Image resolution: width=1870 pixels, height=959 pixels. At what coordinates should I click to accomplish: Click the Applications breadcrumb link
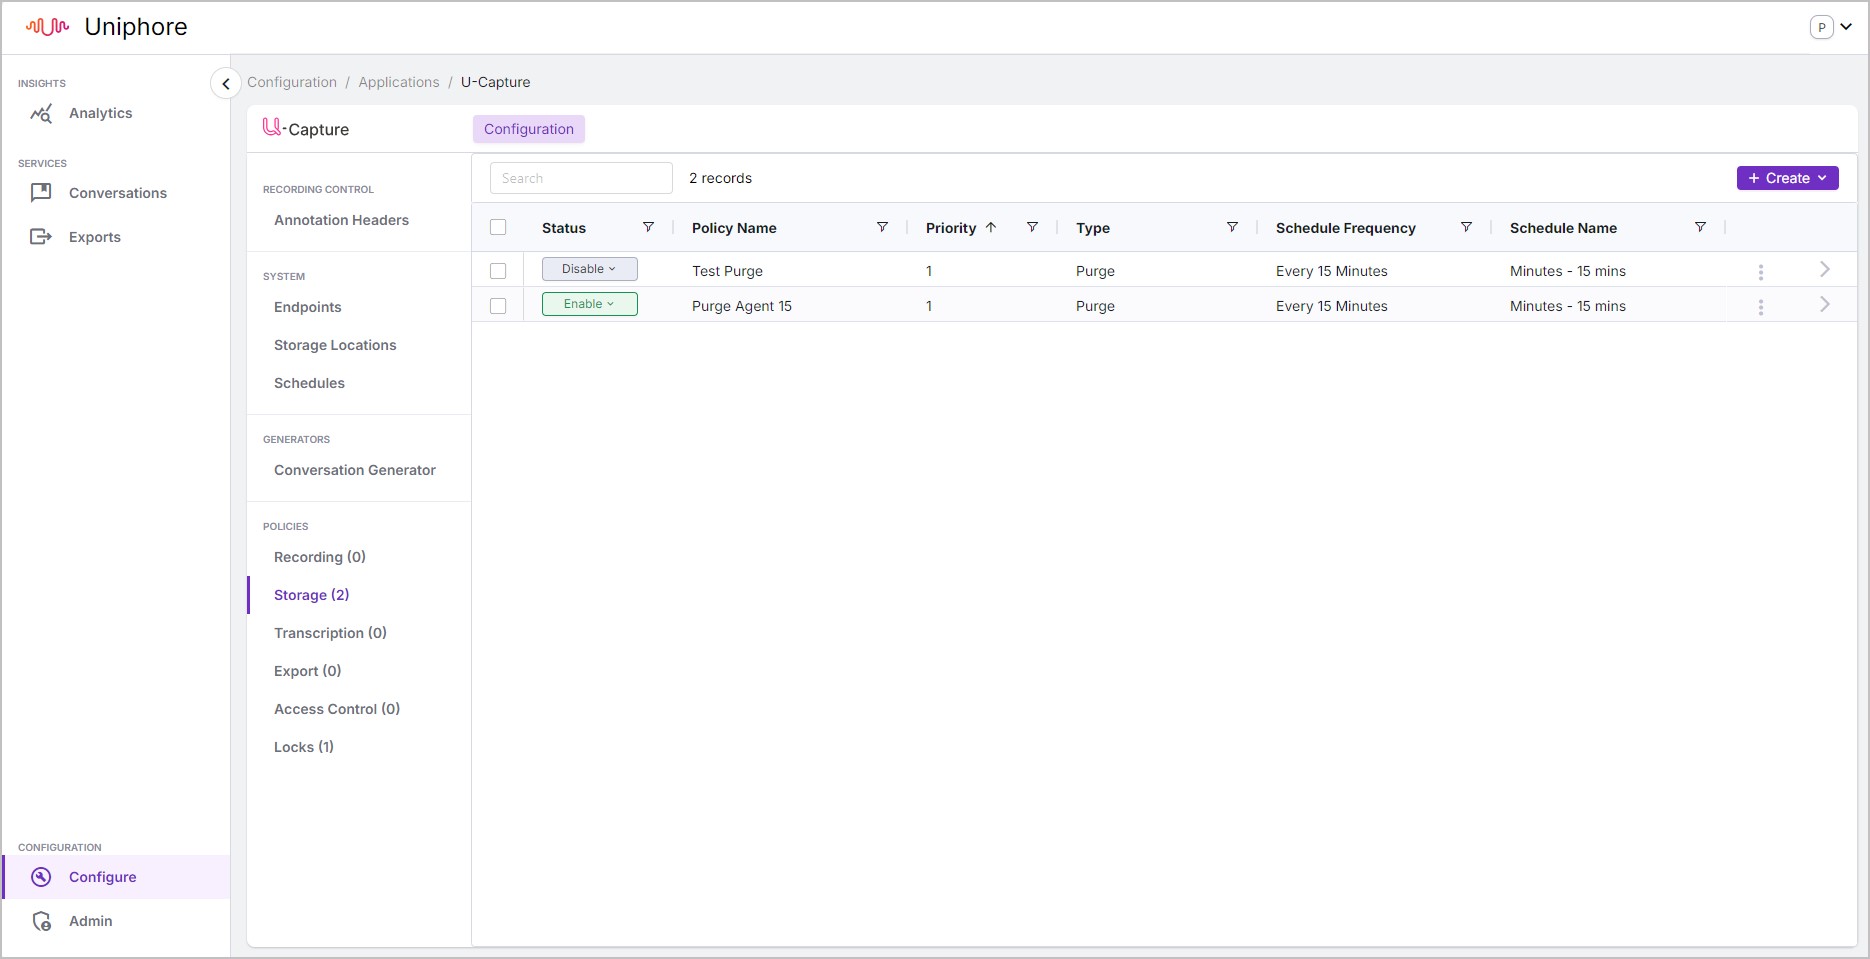point(399,82)
